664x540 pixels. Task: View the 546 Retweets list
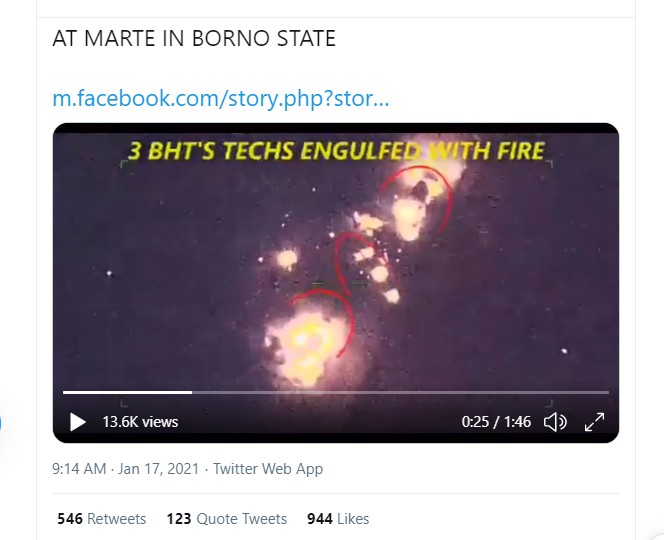pyautogui.click(x=102, y=519)
